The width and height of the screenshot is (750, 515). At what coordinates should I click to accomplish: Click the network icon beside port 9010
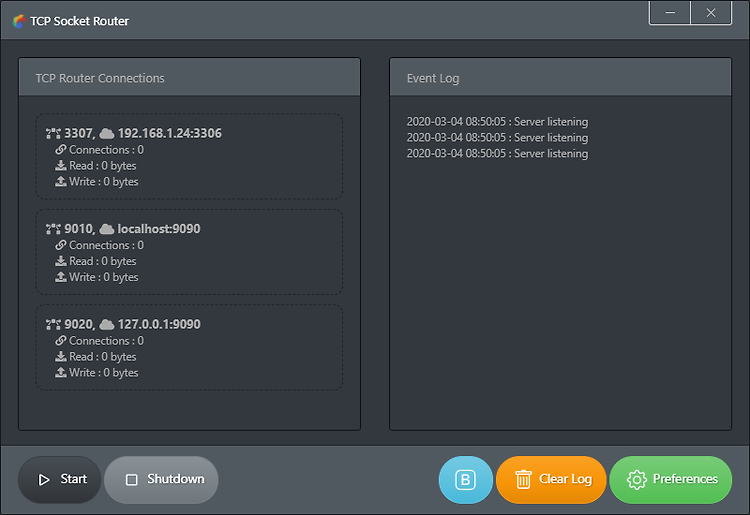tap(53, 229)
